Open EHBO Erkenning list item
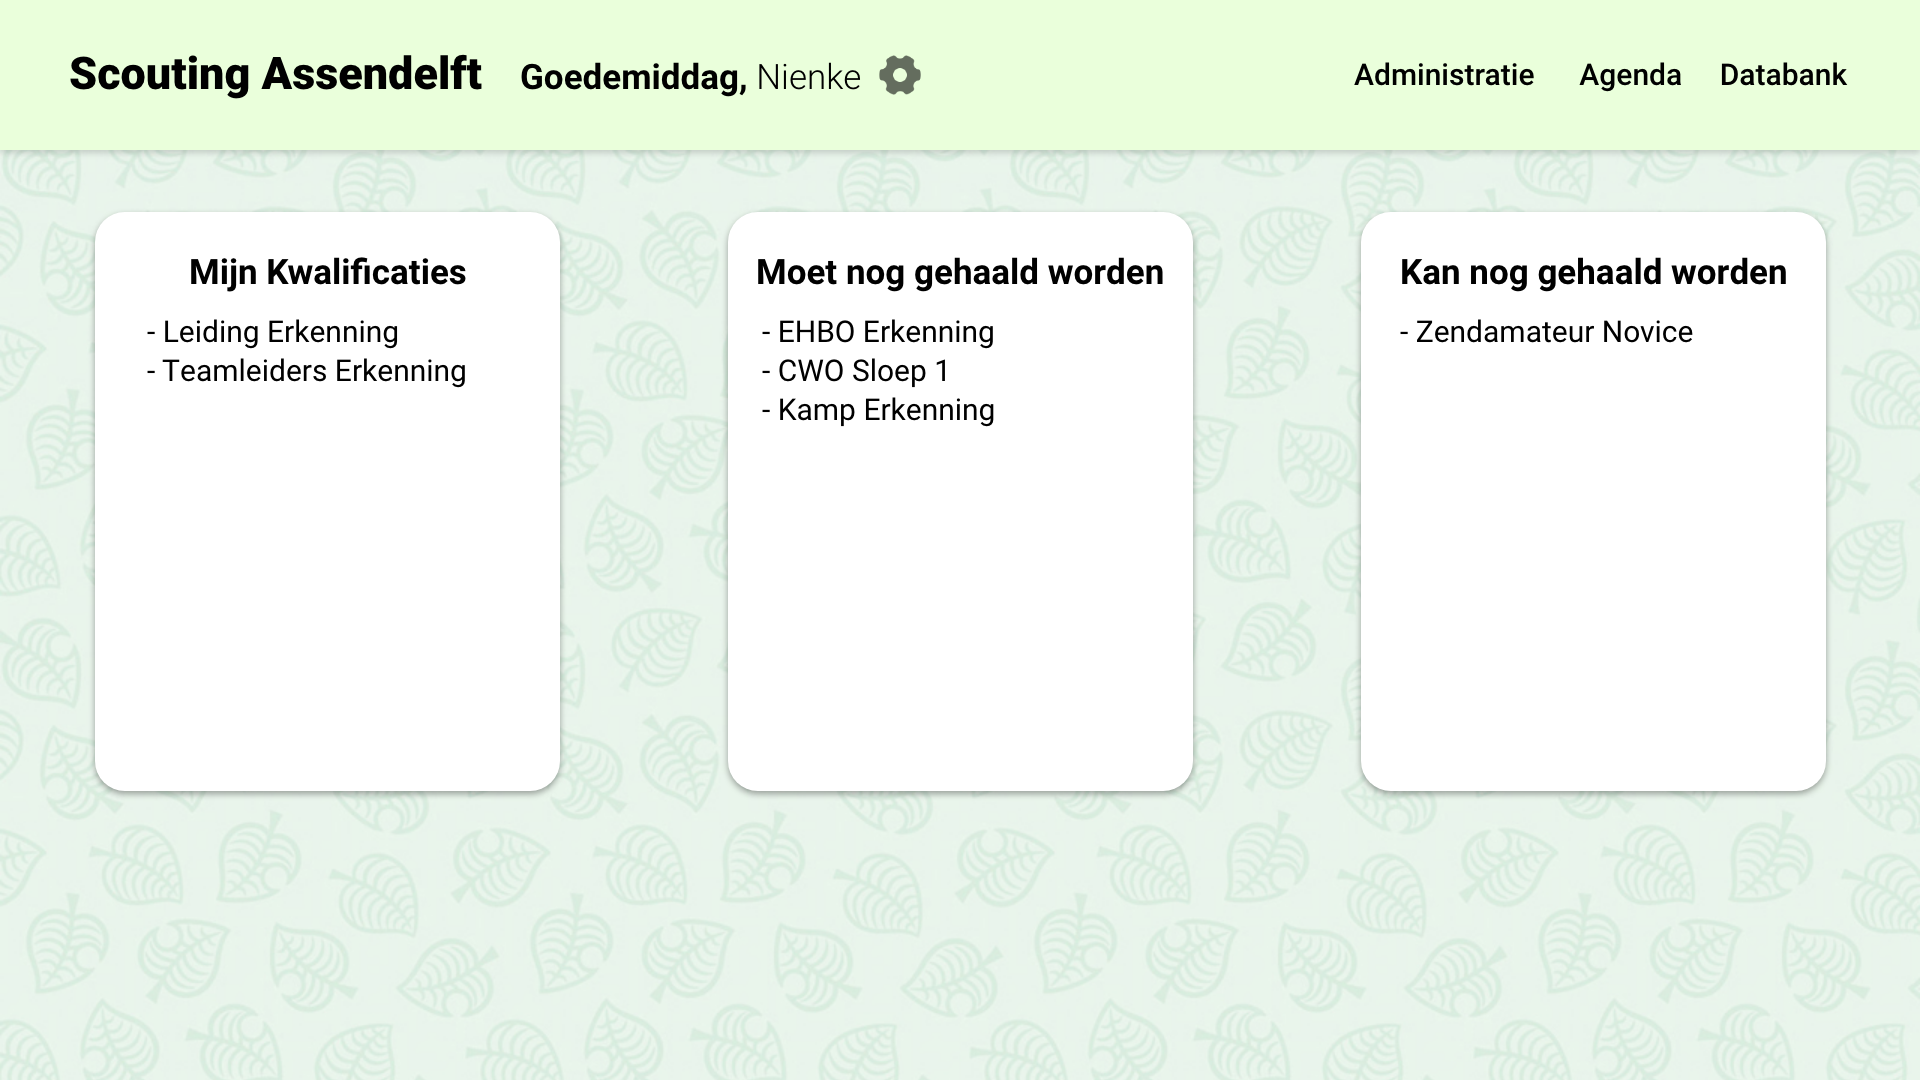Viewport: 1920px width, 1080px height. [x=885, y=332]
